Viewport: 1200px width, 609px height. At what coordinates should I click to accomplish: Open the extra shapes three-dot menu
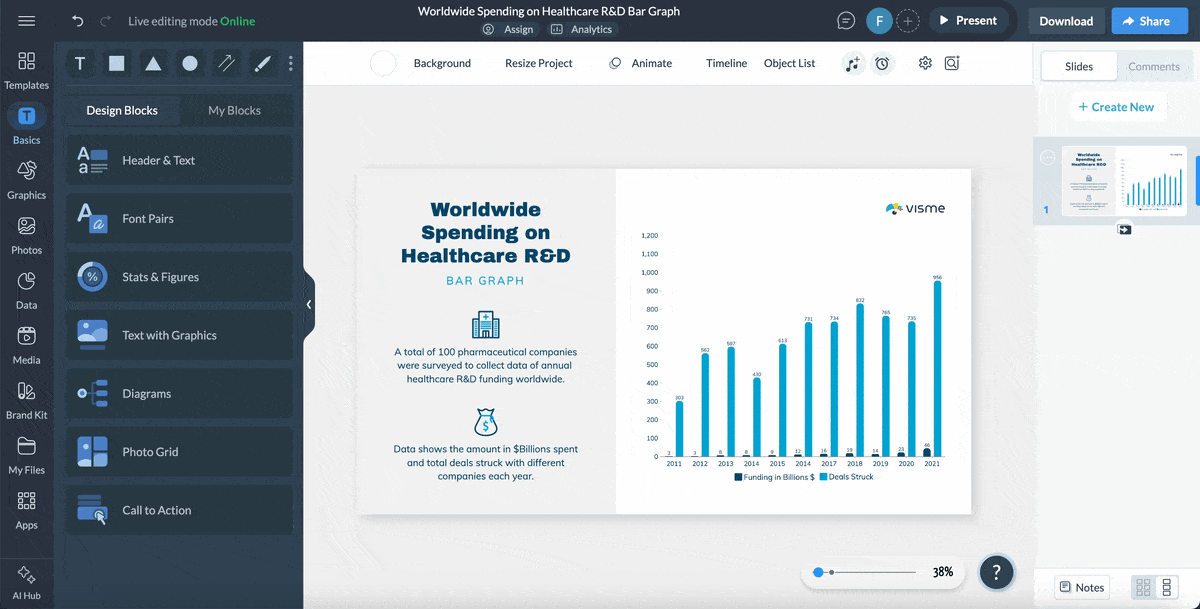(290, 63)
